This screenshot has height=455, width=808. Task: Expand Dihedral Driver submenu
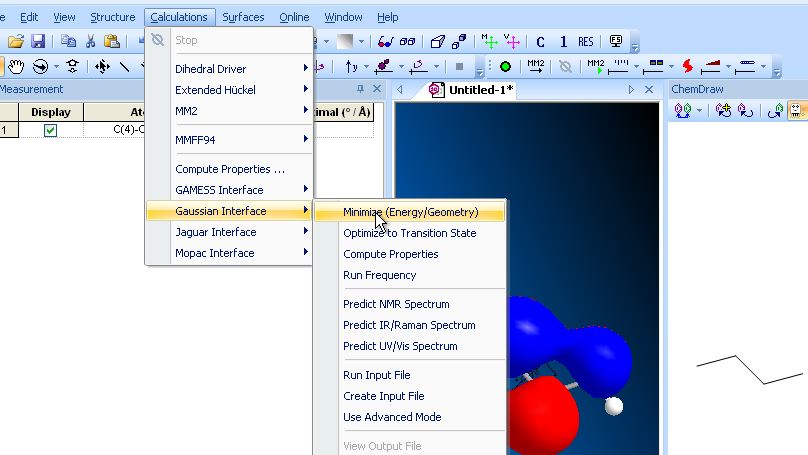click(x=228, y=69)
